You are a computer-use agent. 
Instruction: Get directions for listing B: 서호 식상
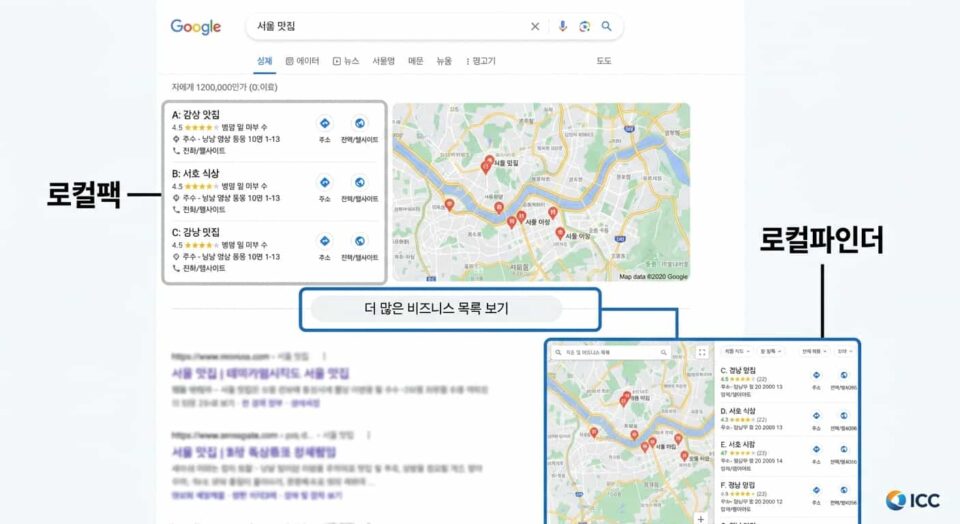324,182
